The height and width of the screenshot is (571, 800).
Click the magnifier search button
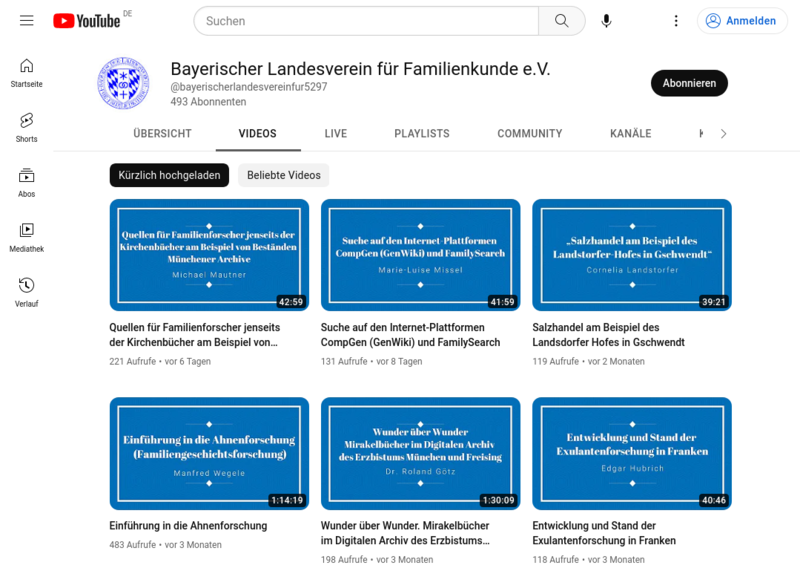[x=562, y=21]
